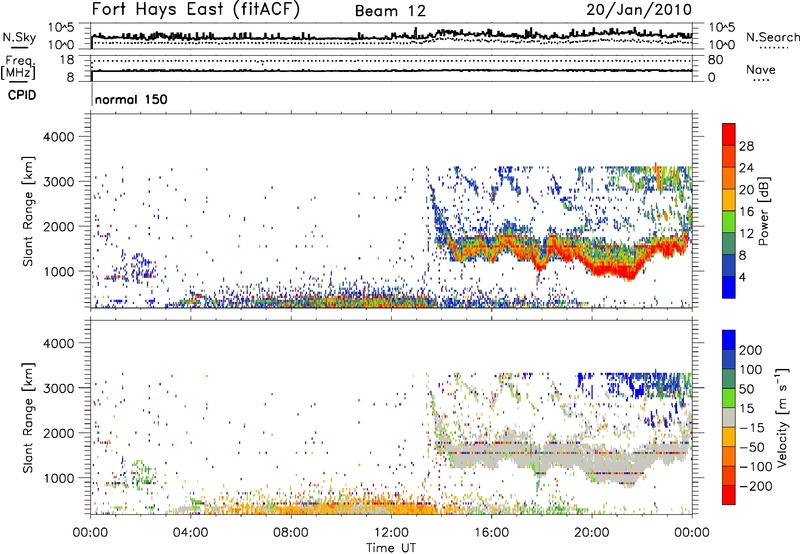Click the gray segment of velocity colorbar
The image size is (800, 554).
point(729,417)
